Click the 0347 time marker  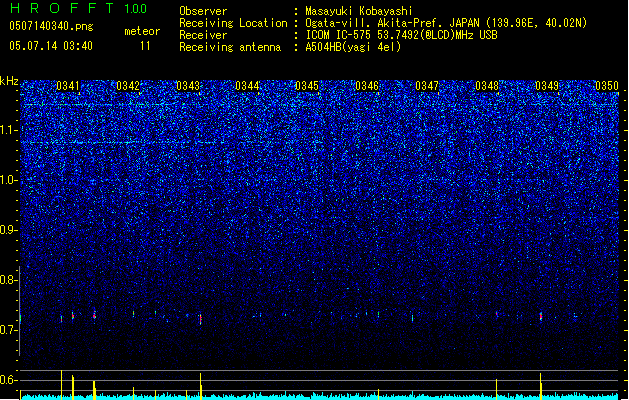[x=427, y=86]
